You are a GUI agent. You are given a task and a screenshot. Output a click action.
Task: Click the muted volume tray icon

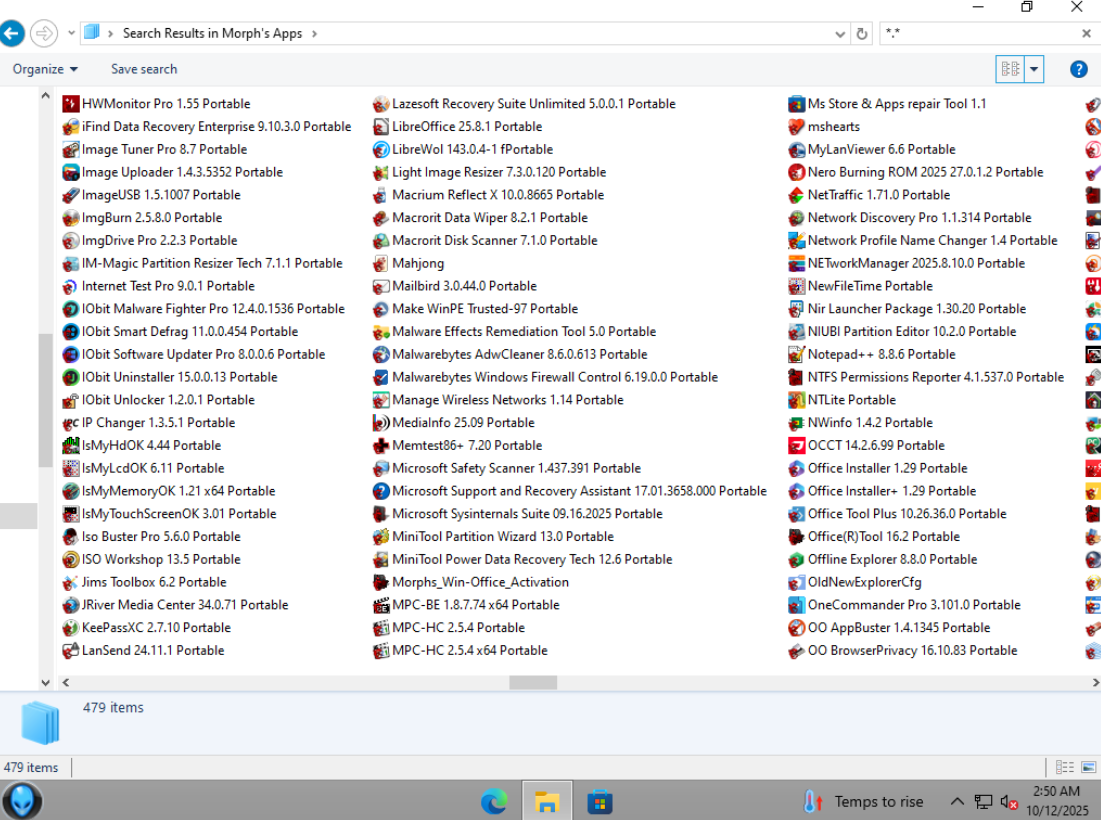1008,801
